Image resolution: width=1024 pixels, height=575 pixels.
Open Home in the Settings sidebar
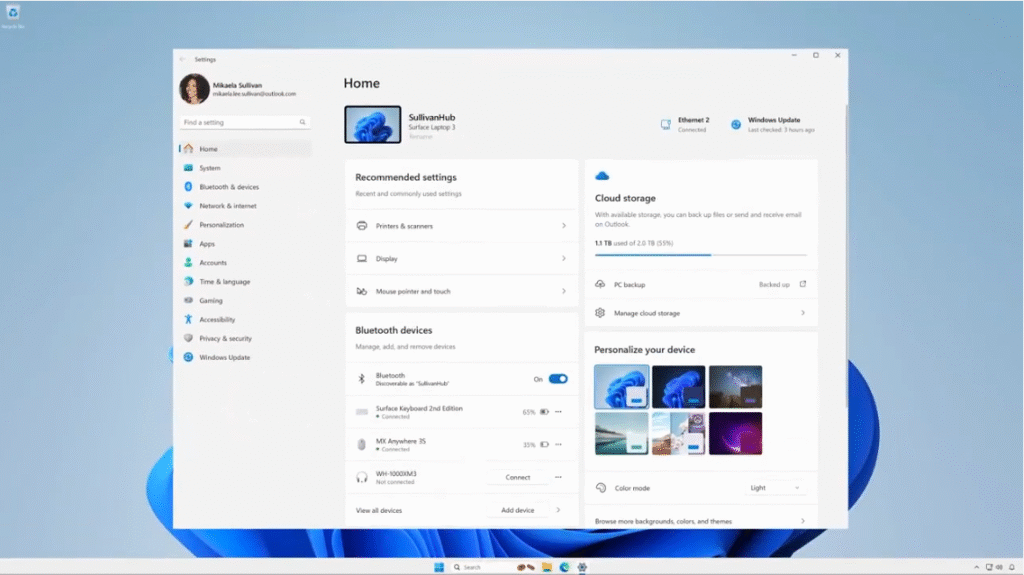click(246, 149)
